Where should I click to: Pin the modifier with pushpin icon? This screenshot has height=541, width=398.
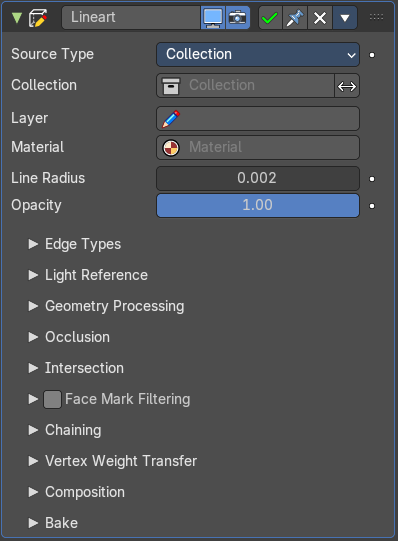(295, 18)
